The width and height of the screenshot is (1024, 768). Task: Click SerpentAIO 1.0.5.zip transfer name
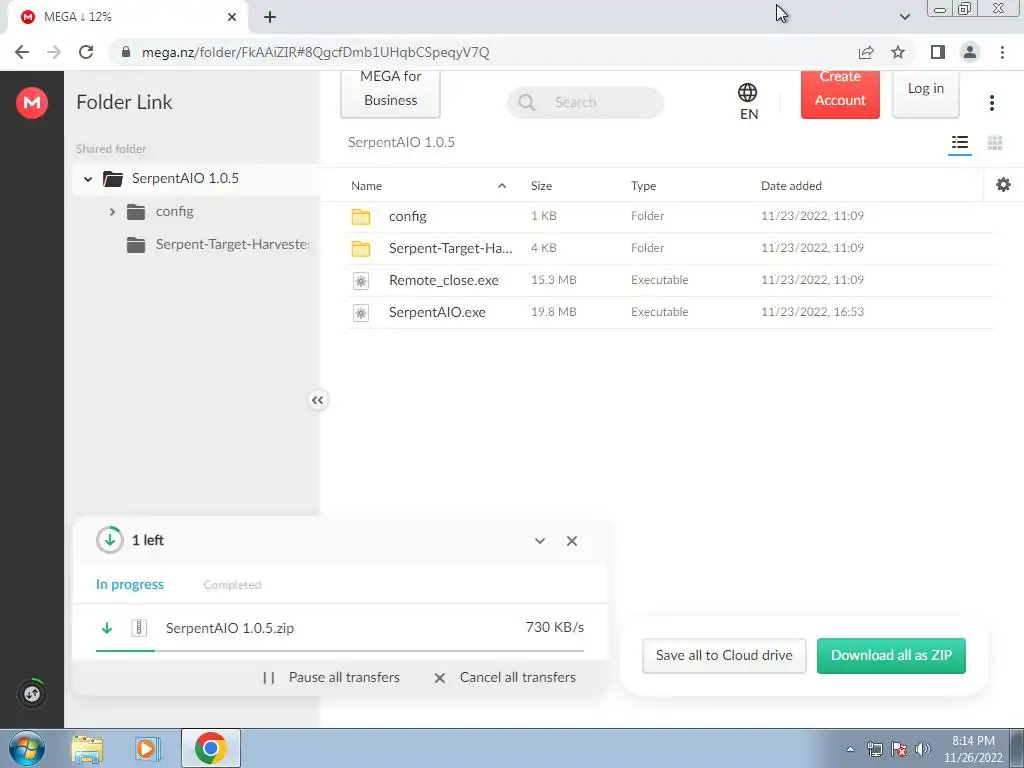click(230, 628)
